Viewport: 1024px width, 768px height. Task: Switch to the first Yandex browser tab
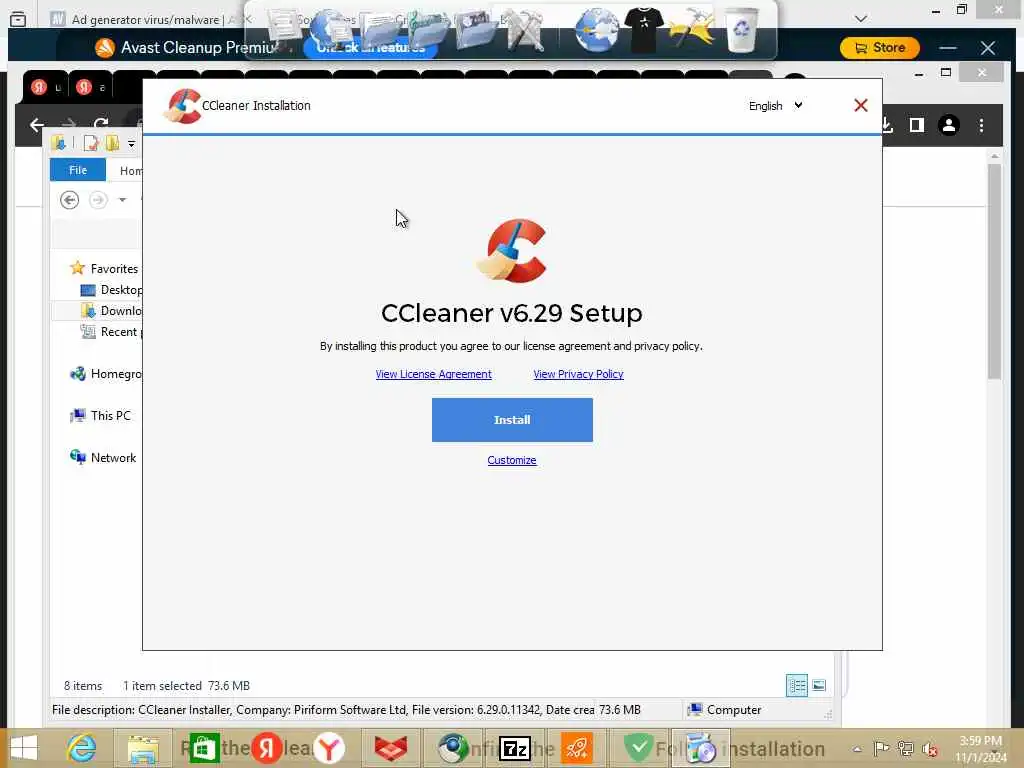45,88
